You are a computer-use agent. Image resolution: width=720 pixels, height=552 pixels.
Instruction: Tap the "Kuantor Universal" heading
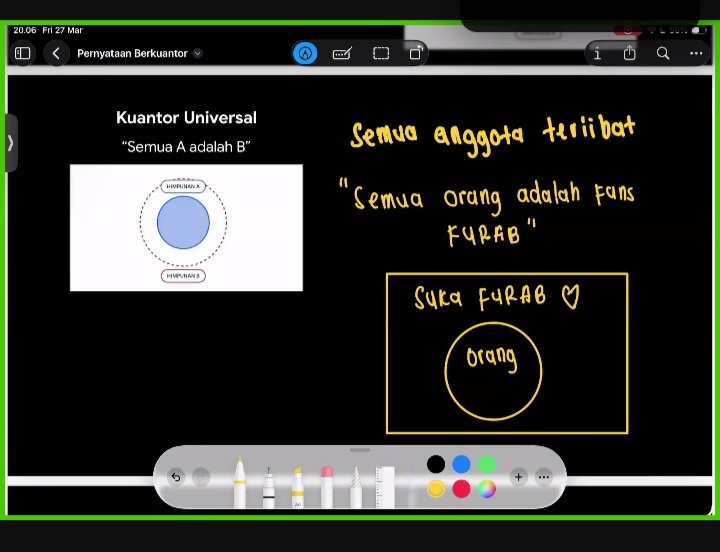pos(186,118)
